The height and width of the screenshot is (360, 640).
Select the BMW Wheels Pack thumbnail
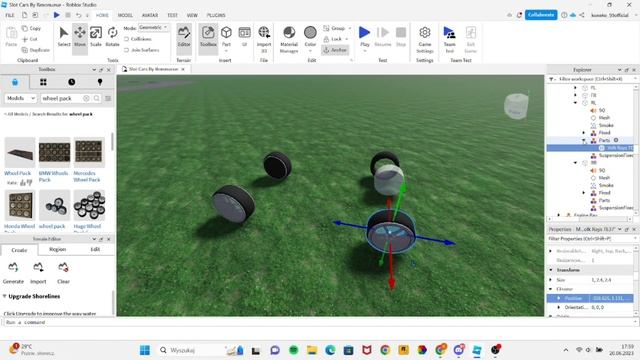[x=54, y=152]
